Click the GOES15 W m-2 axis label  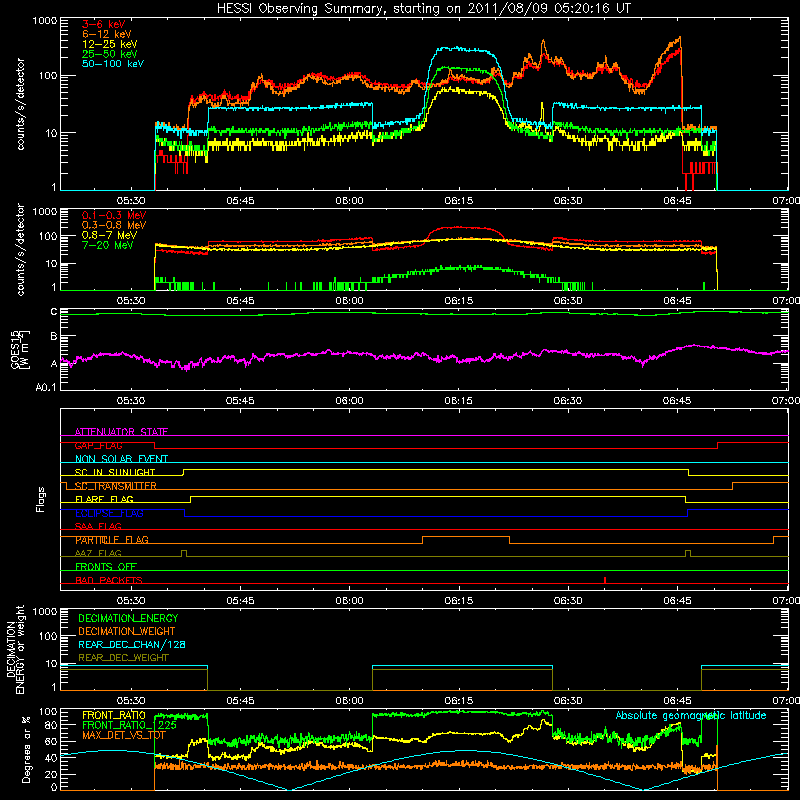[x=21, y=349]
